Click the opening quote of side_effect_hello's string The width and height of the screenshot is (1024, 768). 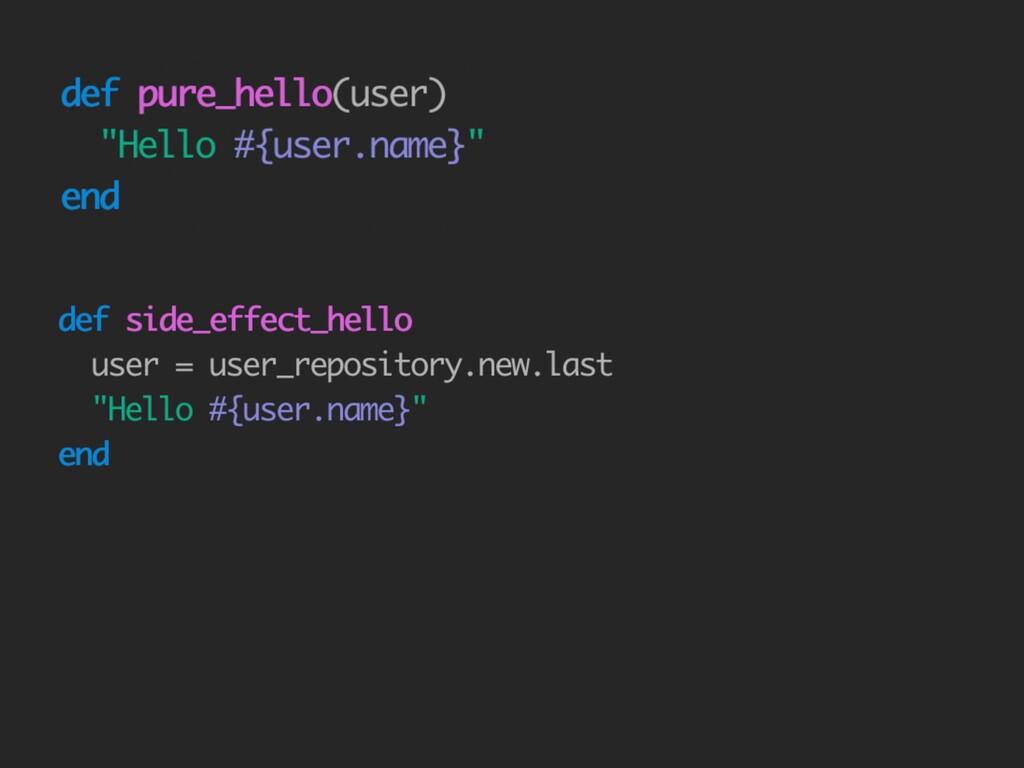(98, 405)
